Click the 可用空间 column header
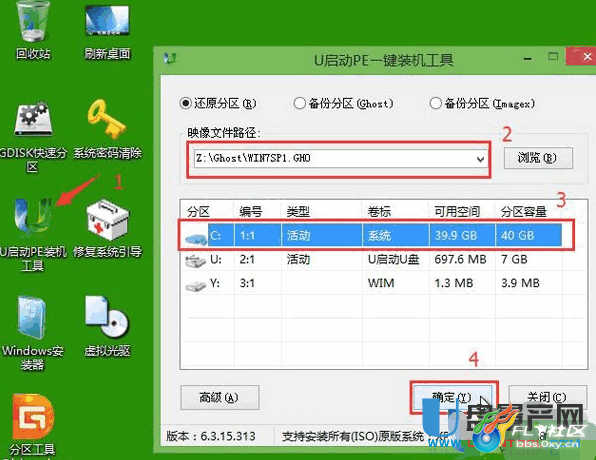Screen dimensions: 596x460 click(x=457, y=211)
